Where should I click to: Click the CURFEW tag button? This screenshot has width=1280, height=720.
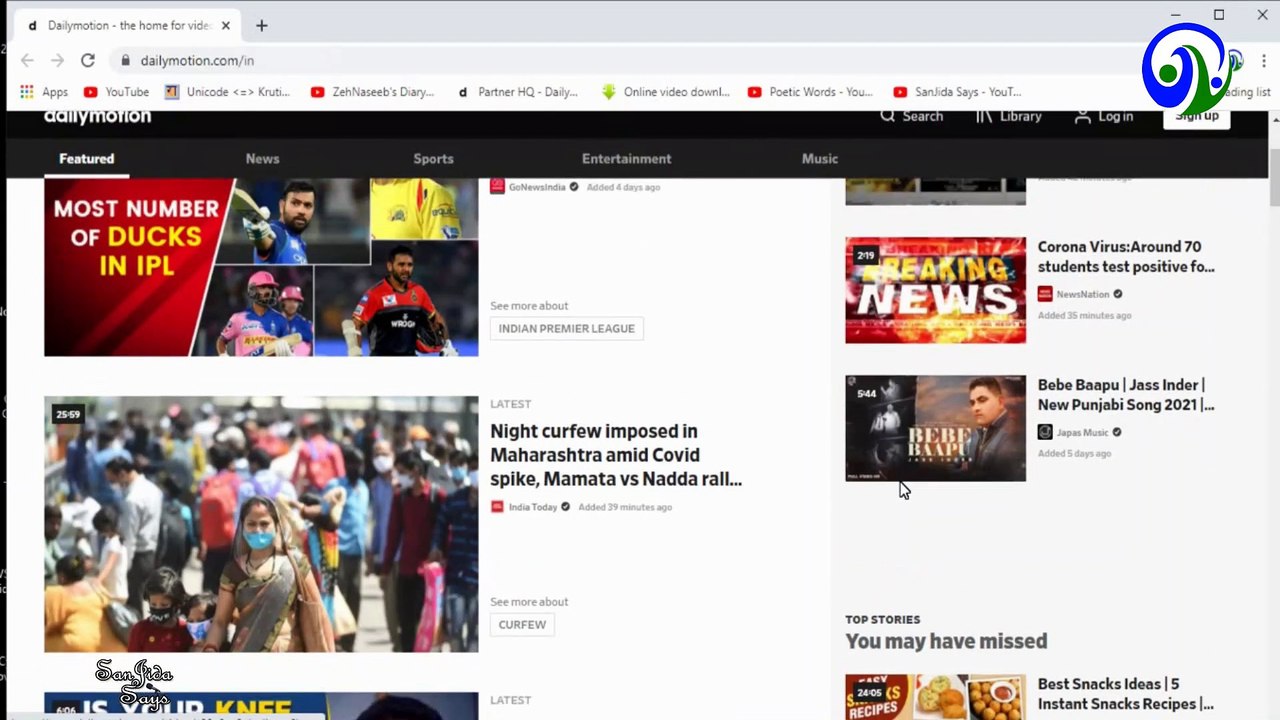coord(522,624)
